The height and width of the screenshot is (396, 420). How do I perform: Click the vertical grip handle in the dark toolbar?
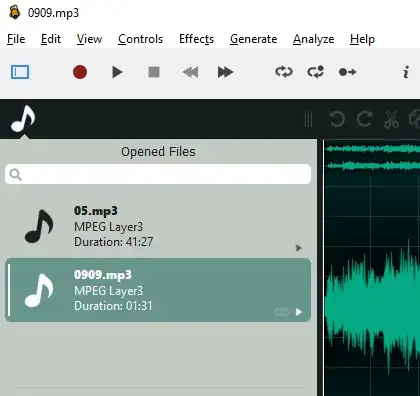click(x=308, y=119)
